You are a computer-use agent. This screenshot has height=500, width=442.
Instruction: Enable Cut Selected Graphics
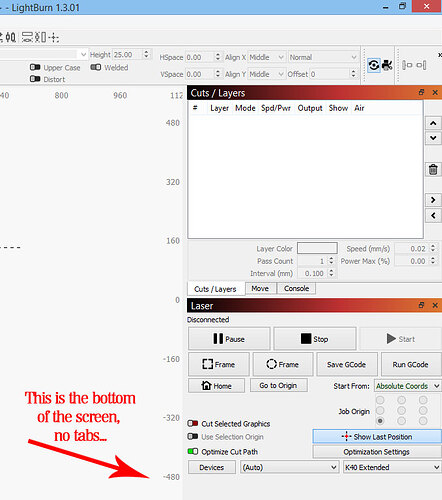[193, 423]
